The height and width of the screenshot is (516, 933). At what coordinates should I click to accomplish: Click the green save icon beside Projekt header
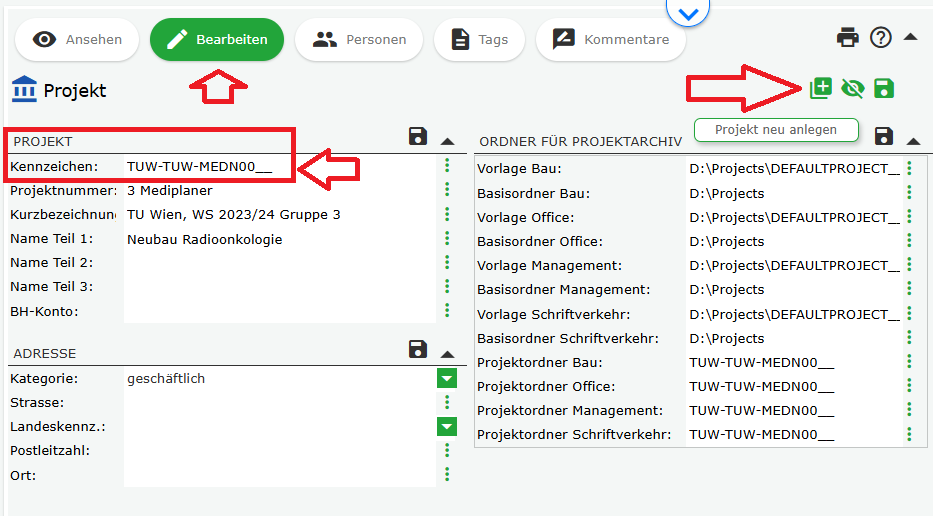tap(884, 88)
